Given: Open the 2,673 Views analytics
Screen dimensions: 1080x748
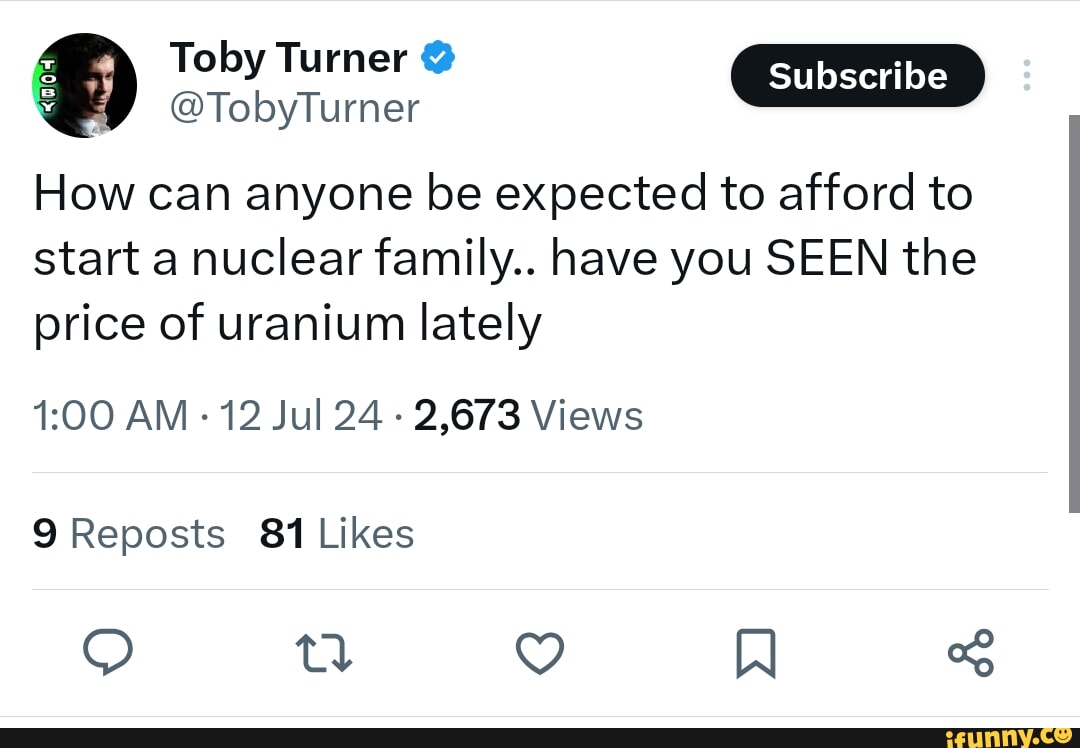Looking at the screenshot, I should [527, 414].
